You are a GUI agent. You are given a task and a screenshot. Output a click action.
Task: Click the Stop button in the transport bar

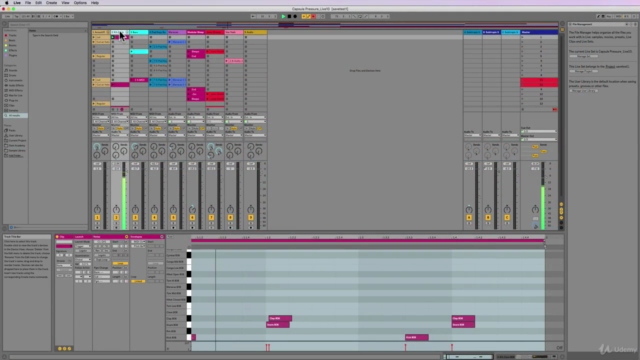[x=289, y=16]
